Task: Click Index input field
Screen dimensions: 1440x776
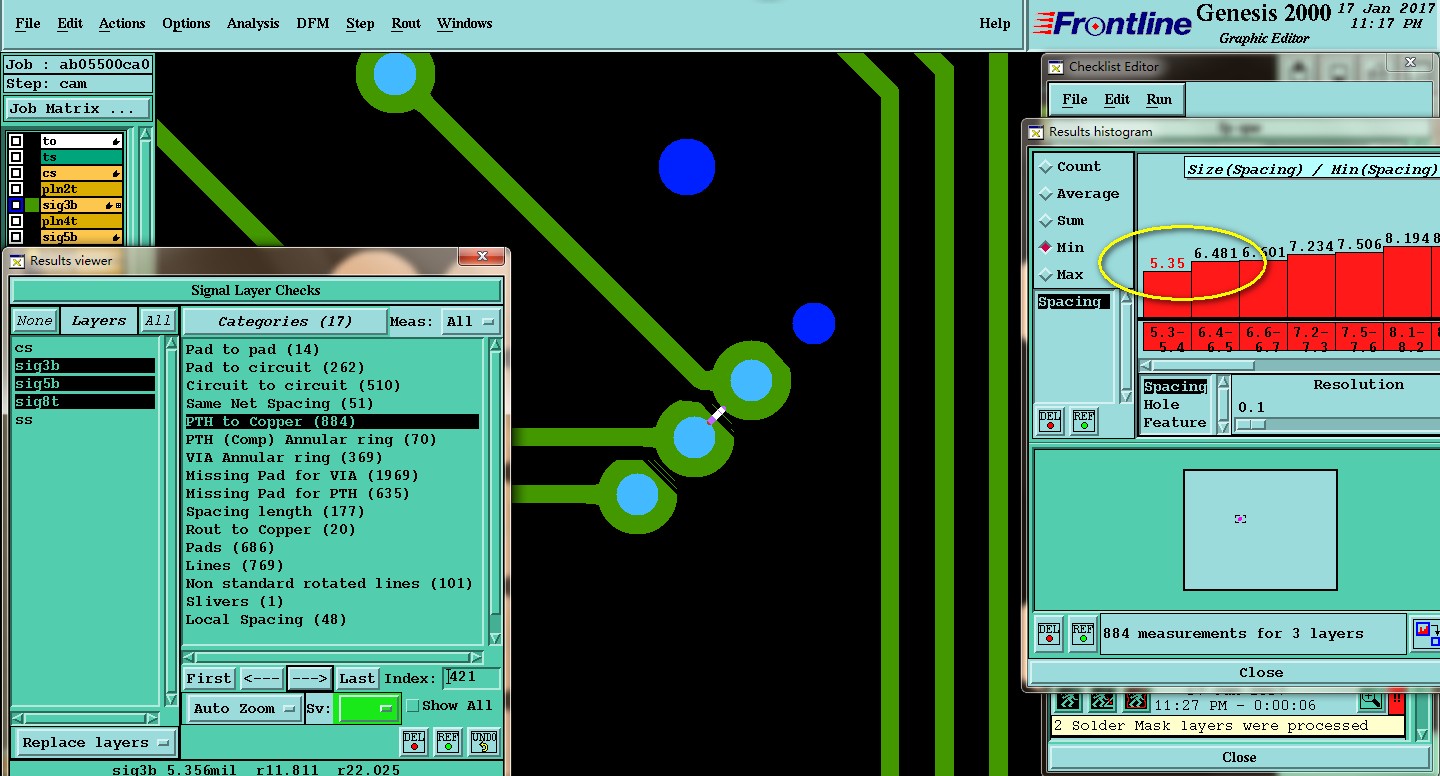Action: 472,677
